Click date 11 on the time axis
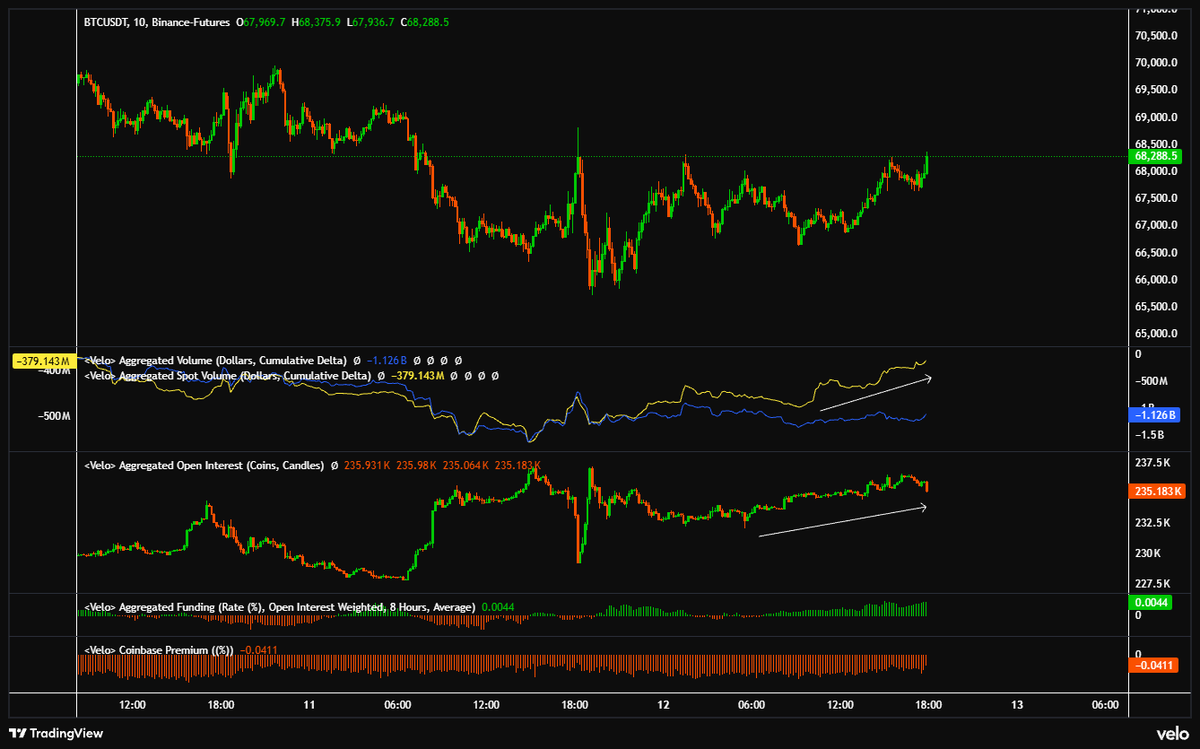1200x749 pixels. pyautogui.click(x=309, y=705)
